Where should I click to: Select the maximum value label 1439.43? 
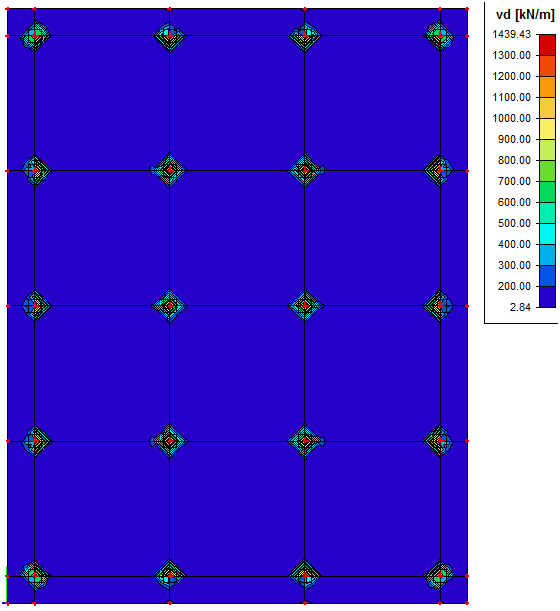click(x=511, y=34)
